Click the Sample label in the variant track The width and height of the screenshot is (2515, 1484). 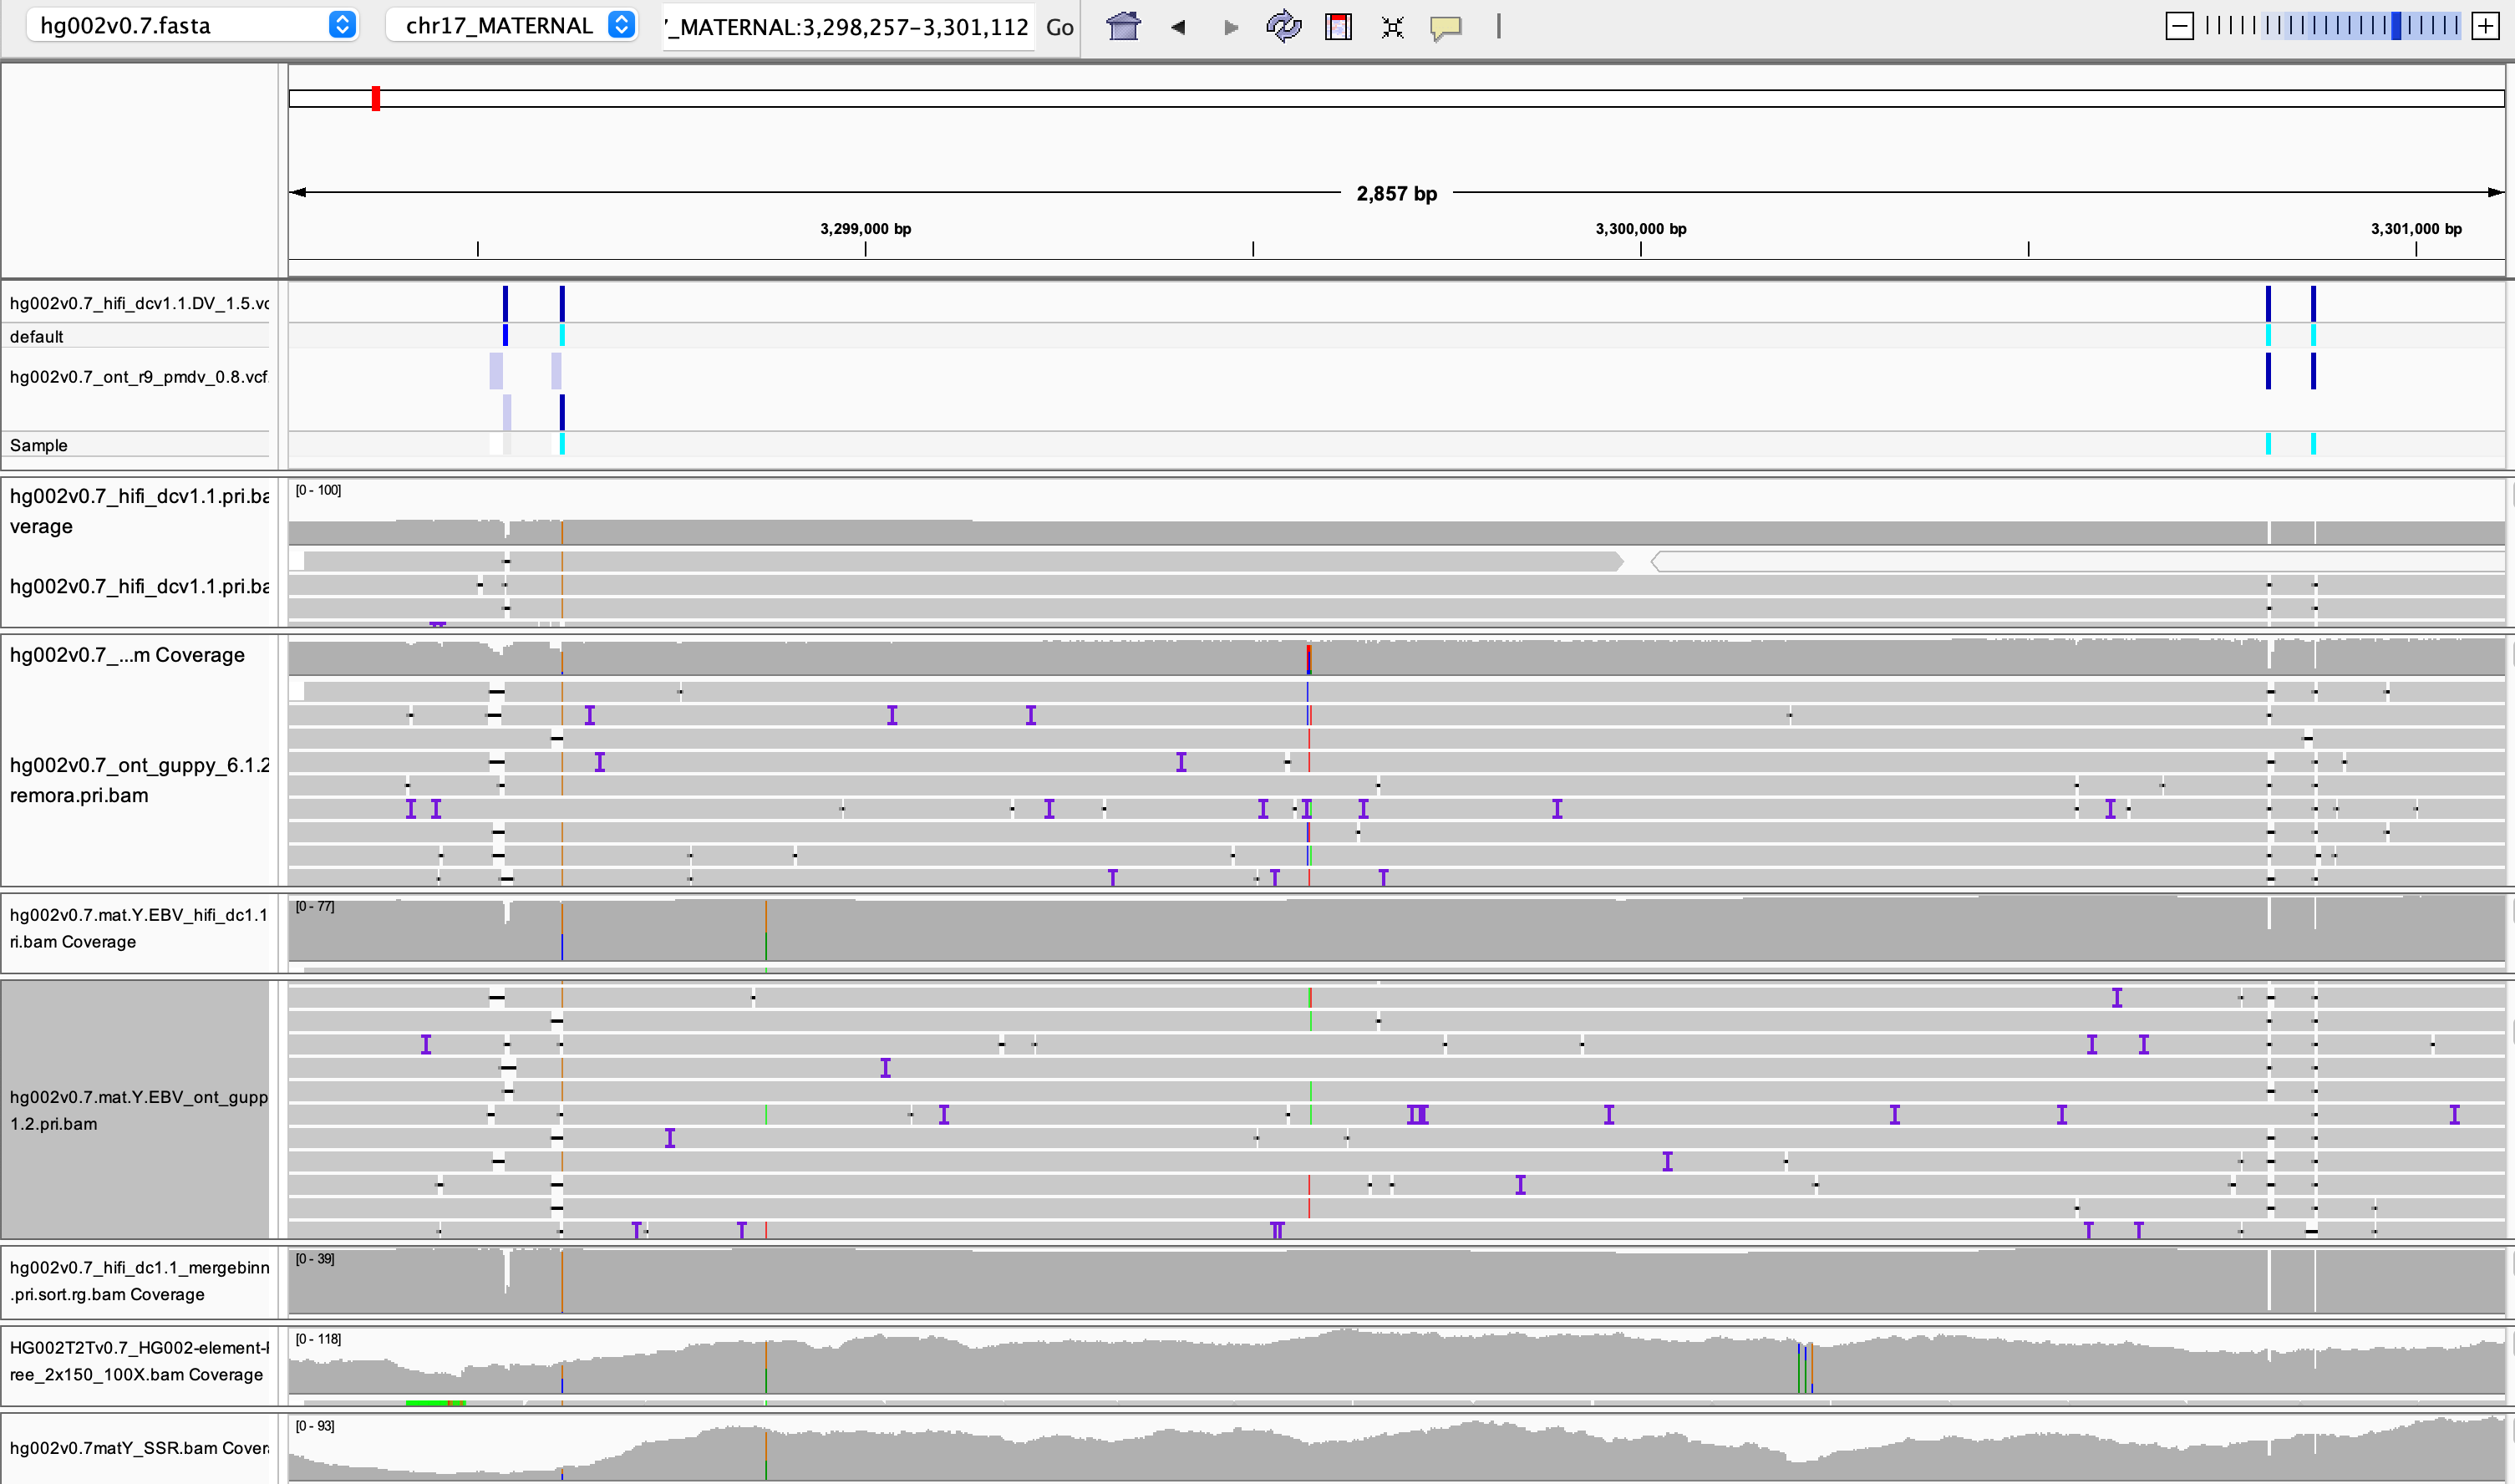click(38, 445)
